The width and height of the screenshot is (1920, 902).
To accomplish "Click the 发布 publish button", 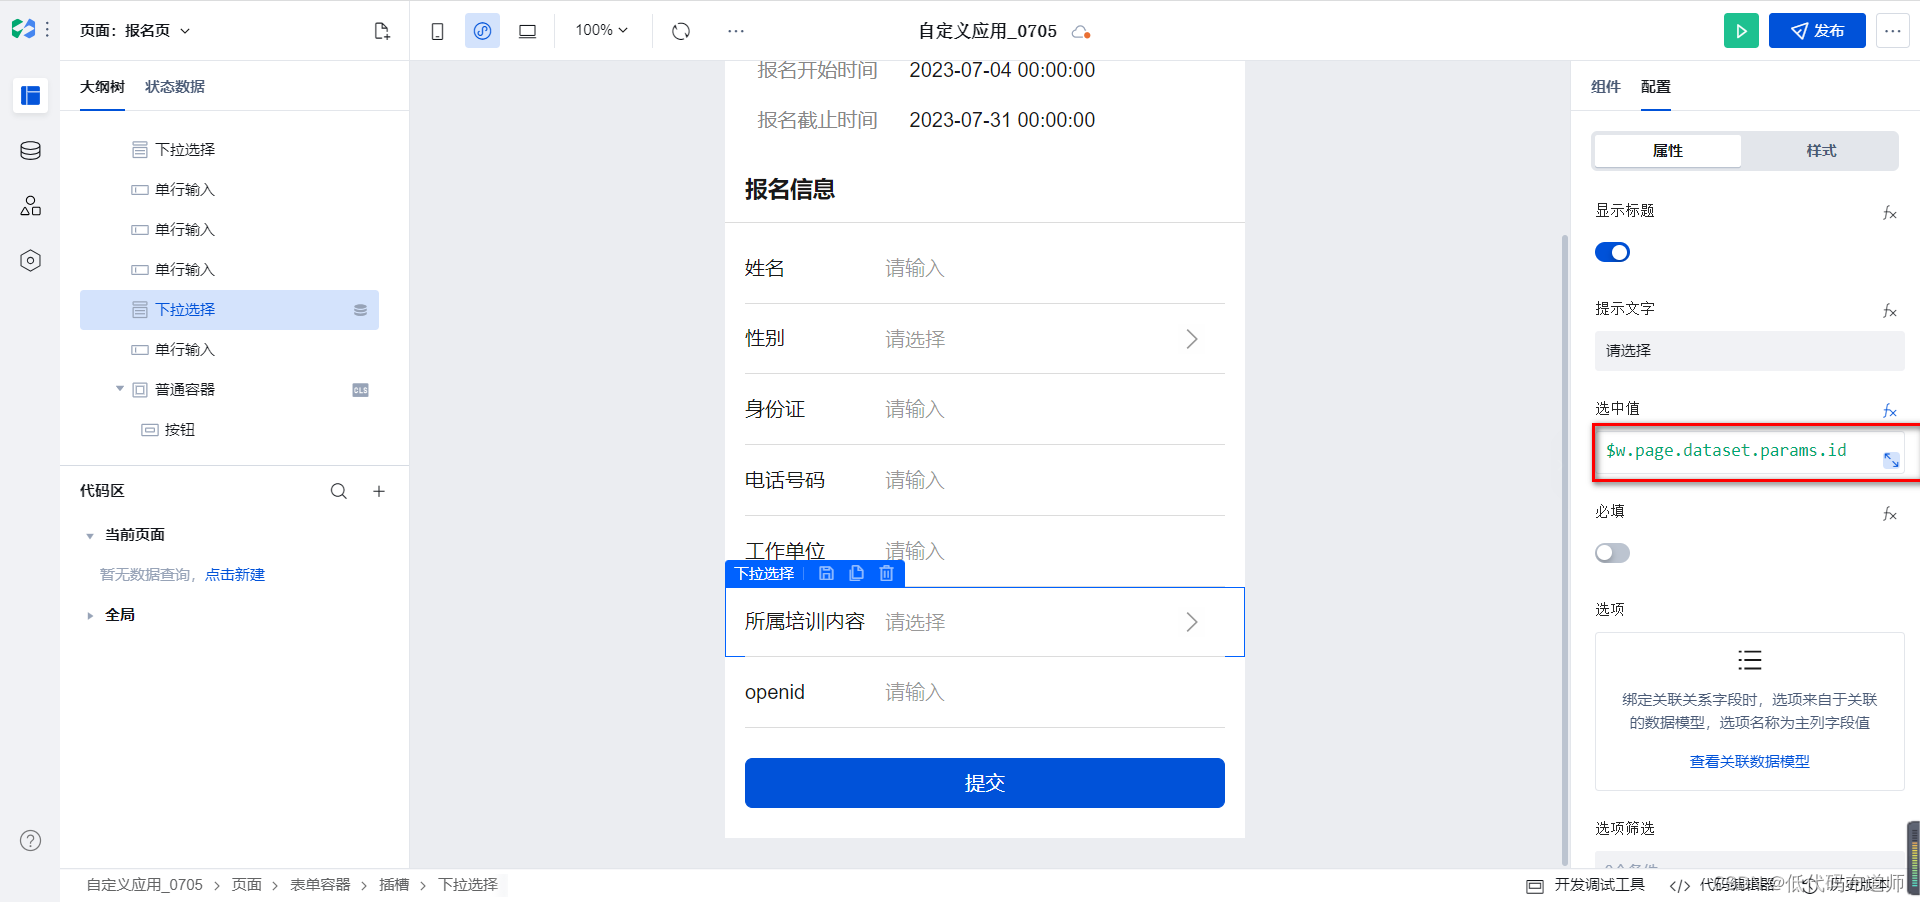I will coord(1817,31).
